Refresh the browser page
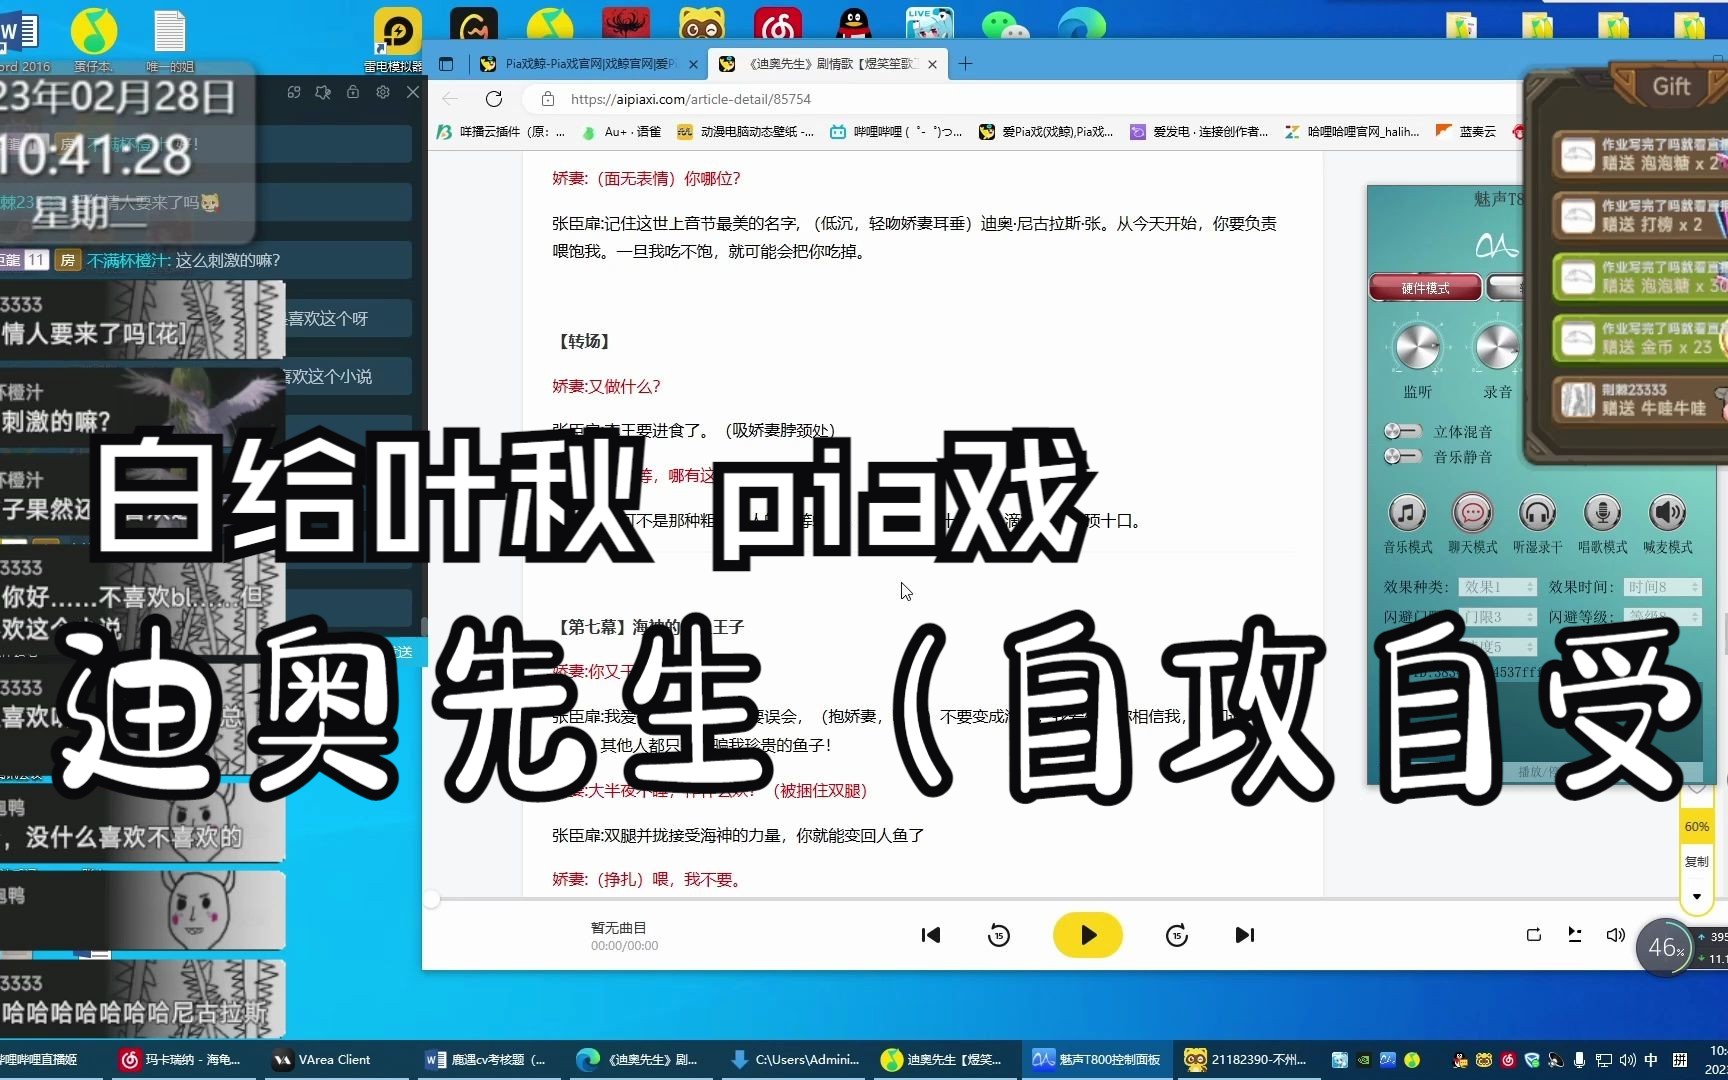 pos(494,99)
